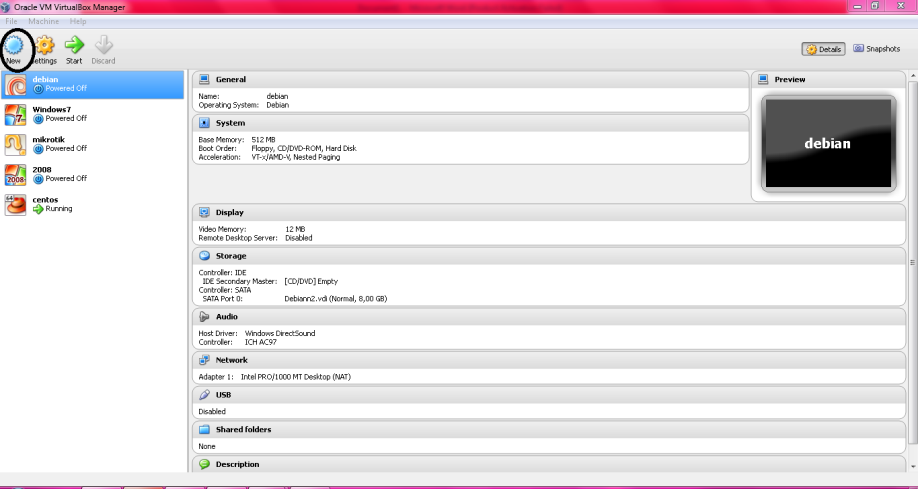This screenshot has width=918, height=489.
Task: Open the System section header link
Action: point(230,123)
